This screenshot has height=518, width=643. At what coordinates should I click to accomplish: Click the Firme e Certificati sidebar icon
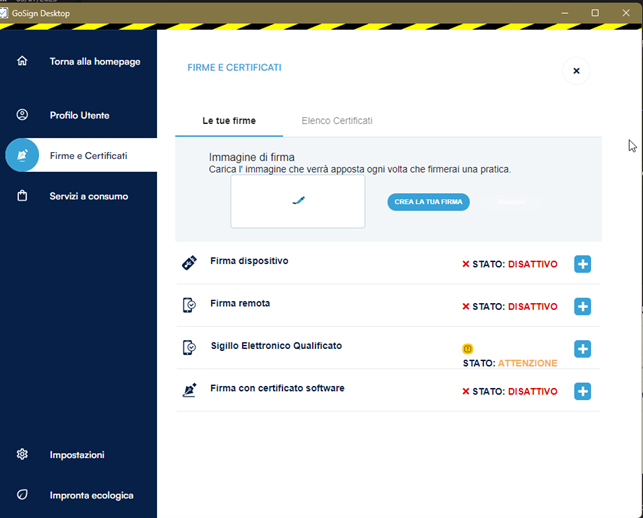pos(22,155)
